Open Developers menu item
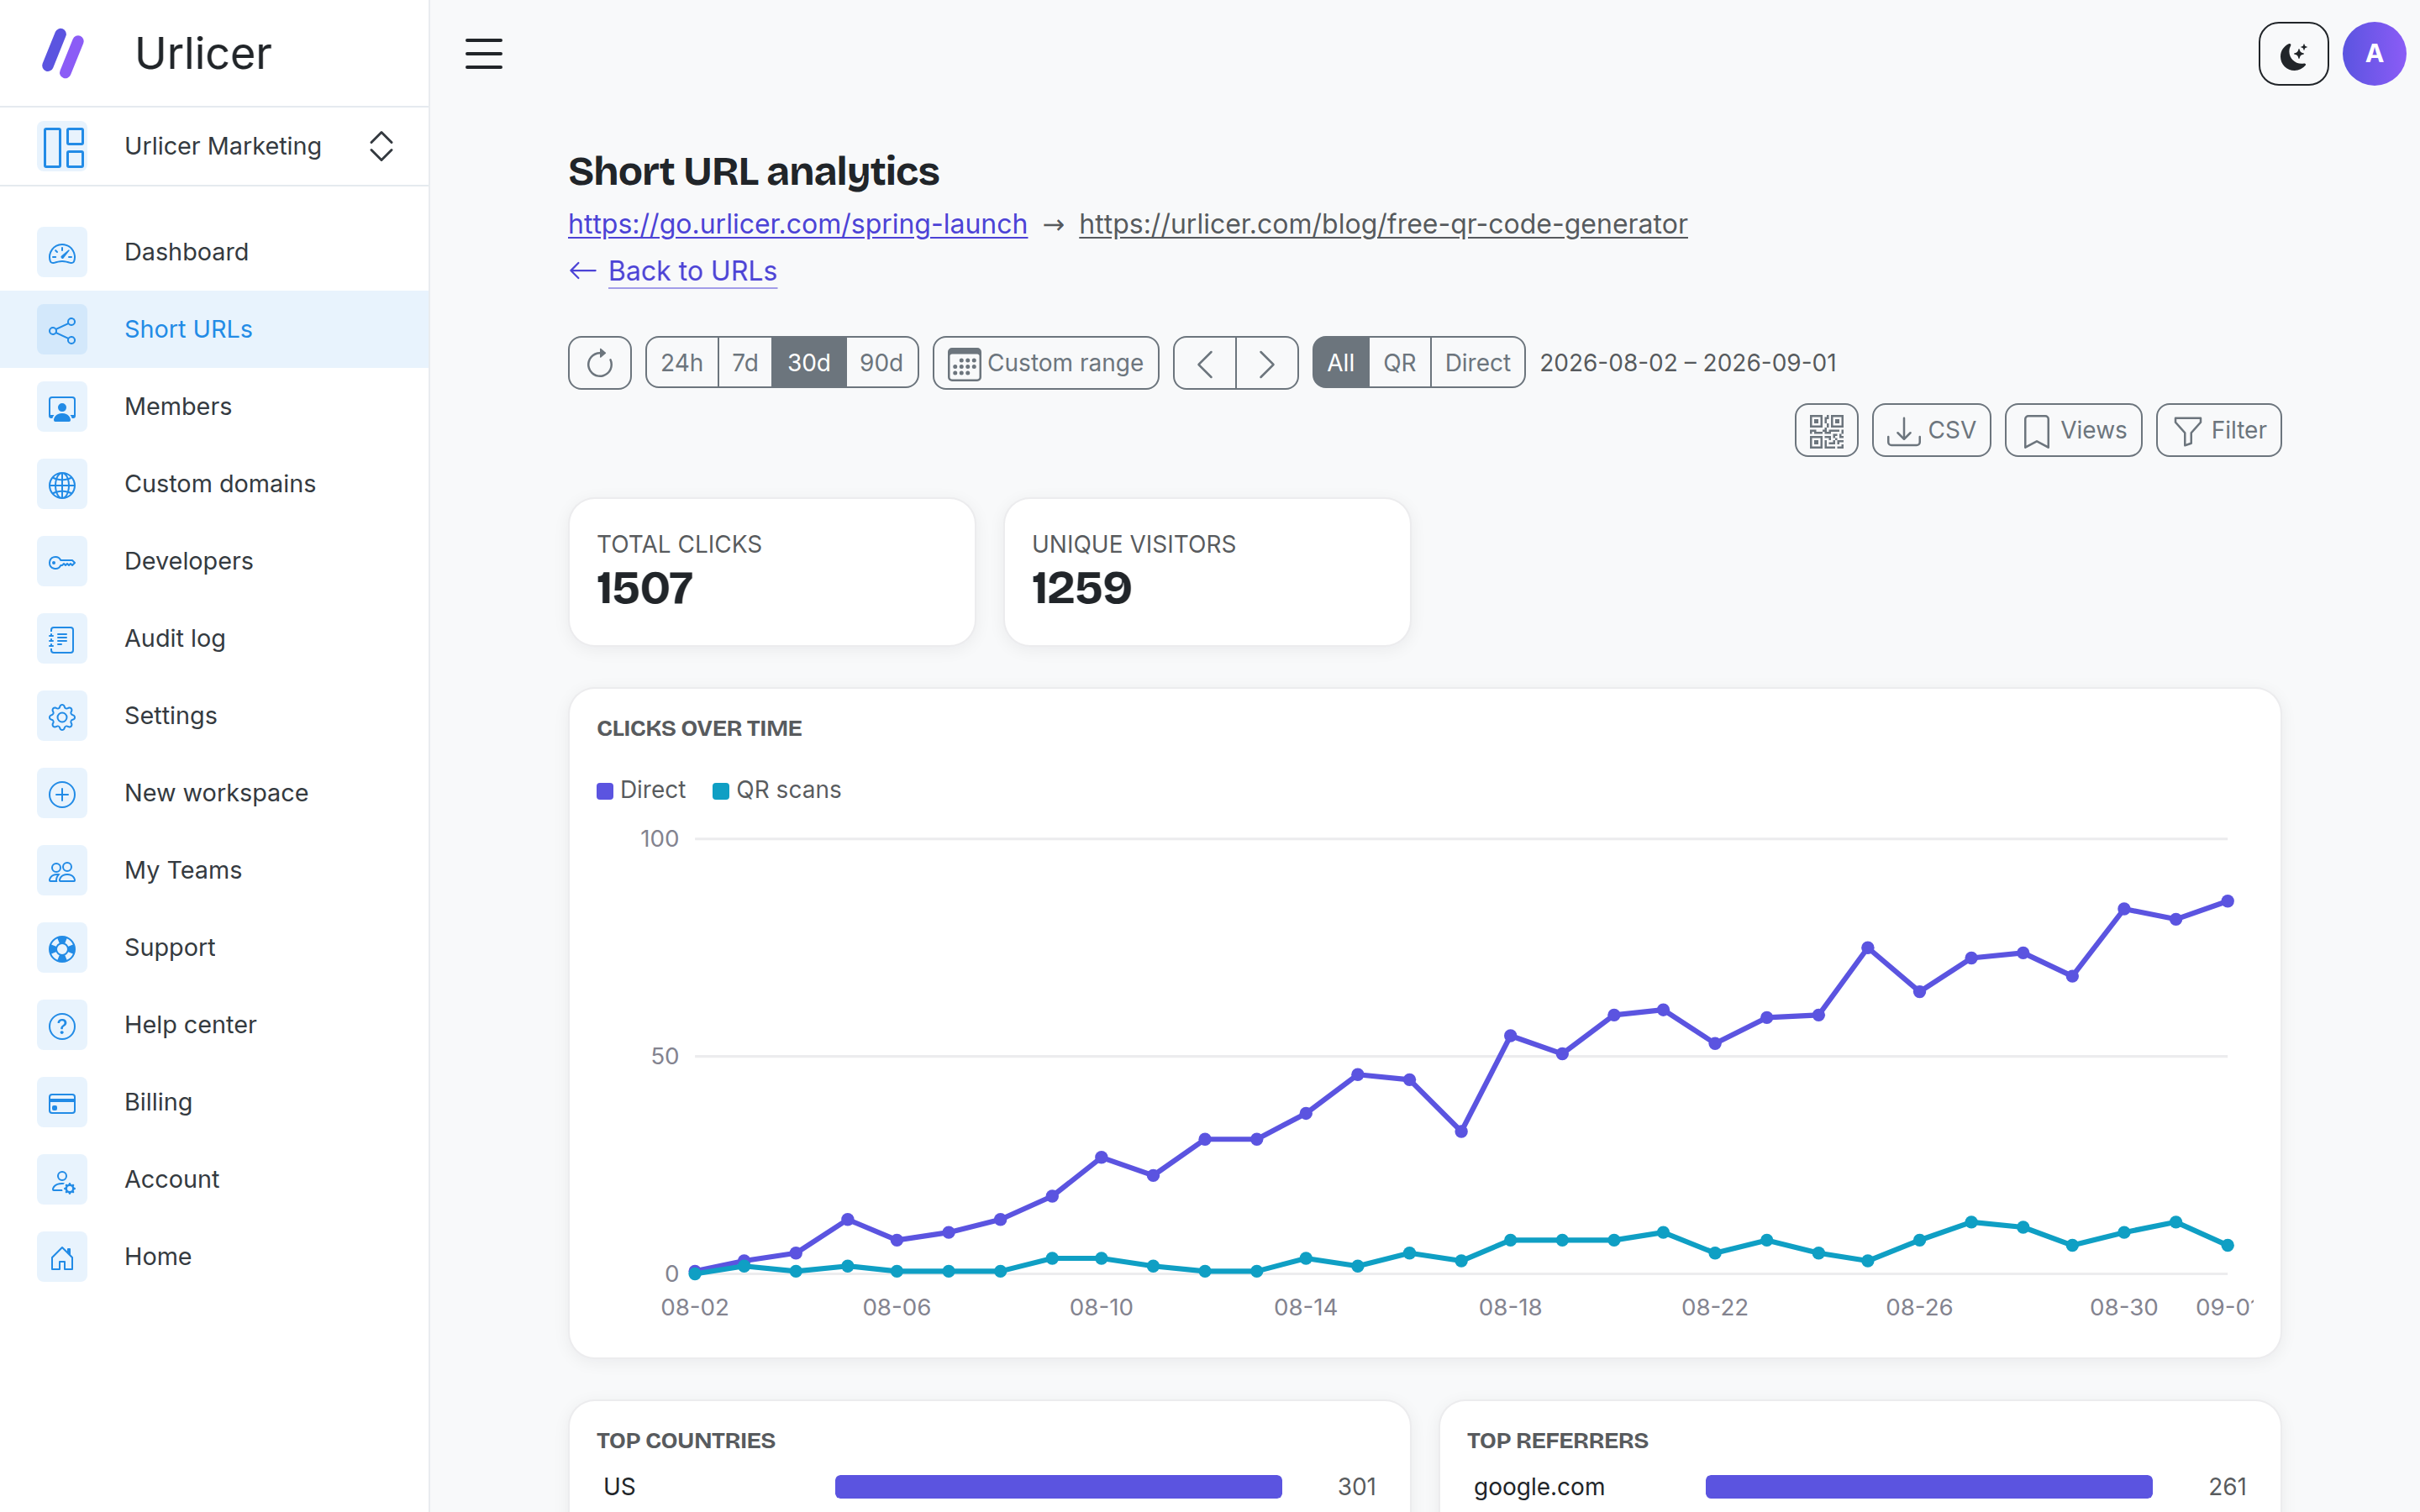 [214, 561]
